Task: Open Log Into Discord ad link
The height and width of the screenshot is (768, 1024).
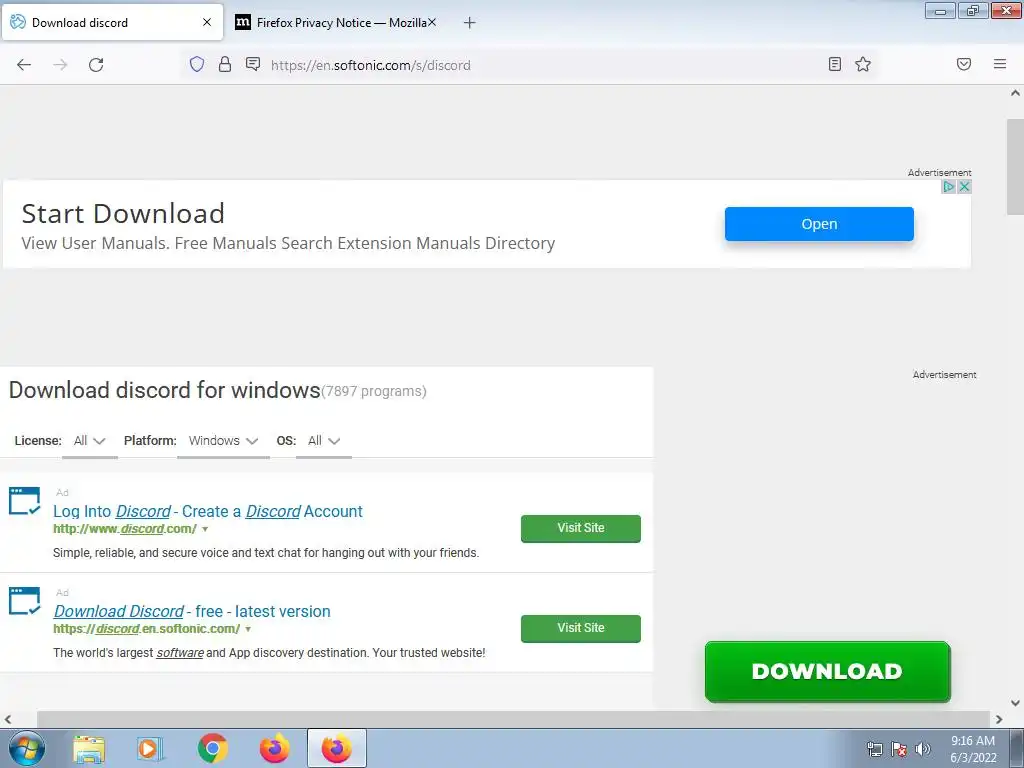Action: coord(208,511)
